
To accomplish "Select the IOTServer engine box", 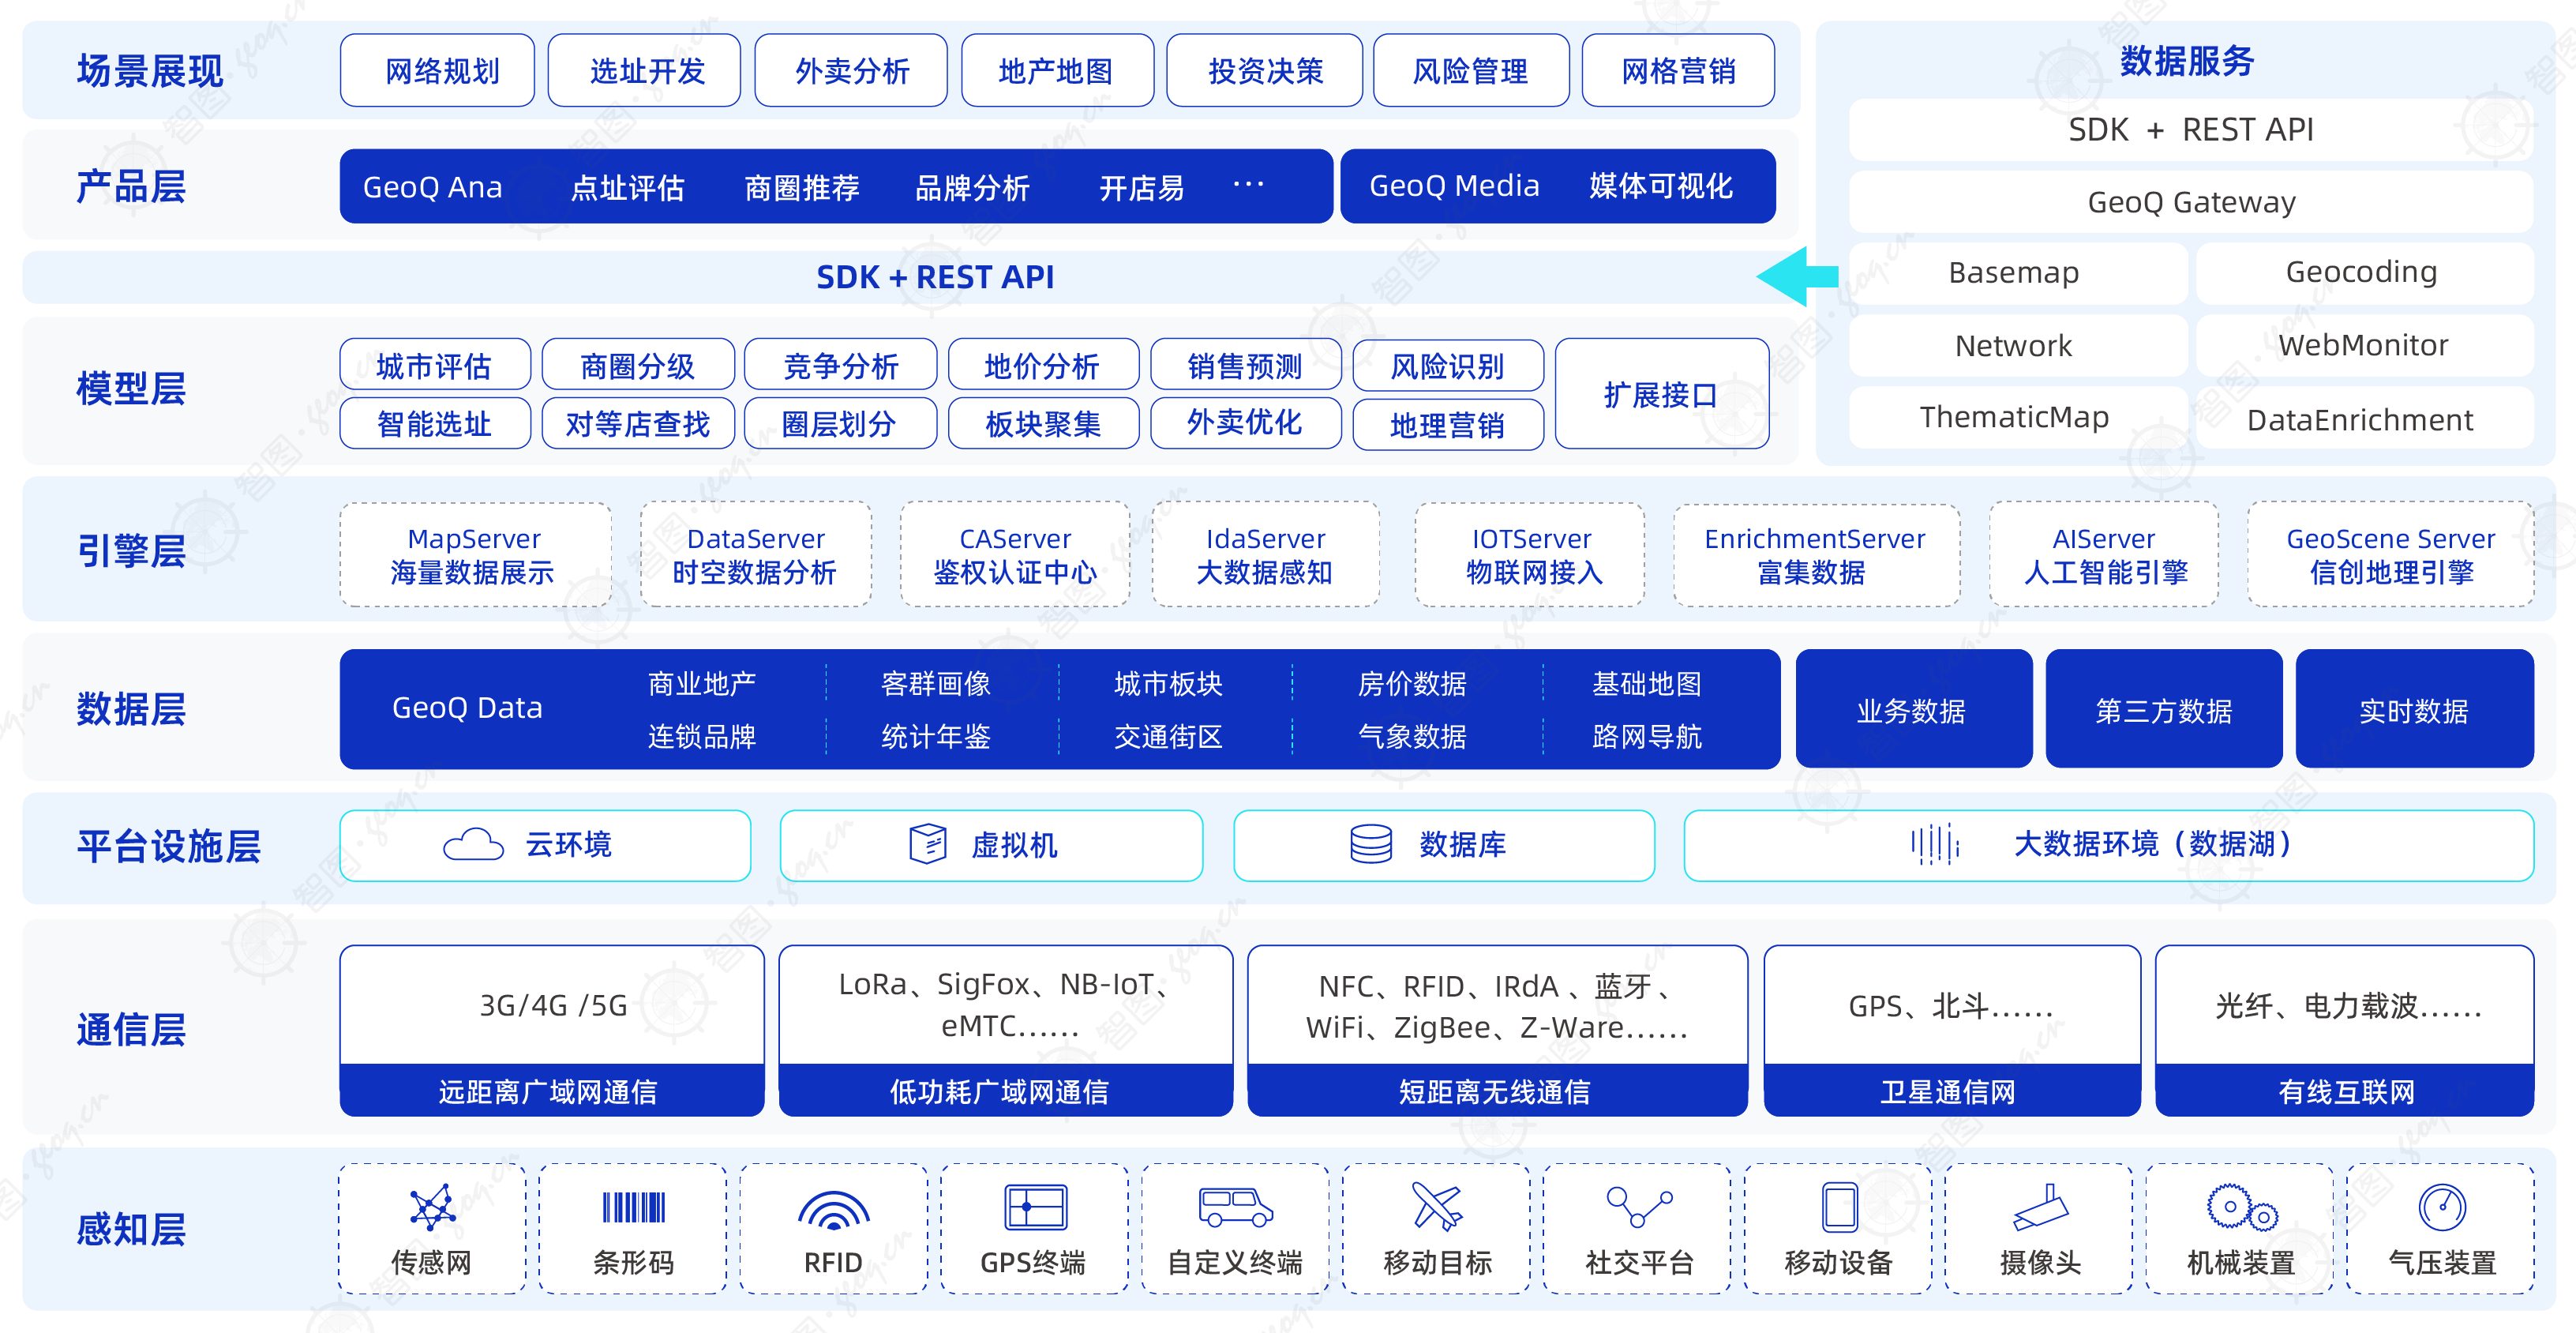I will [1530, 555].
